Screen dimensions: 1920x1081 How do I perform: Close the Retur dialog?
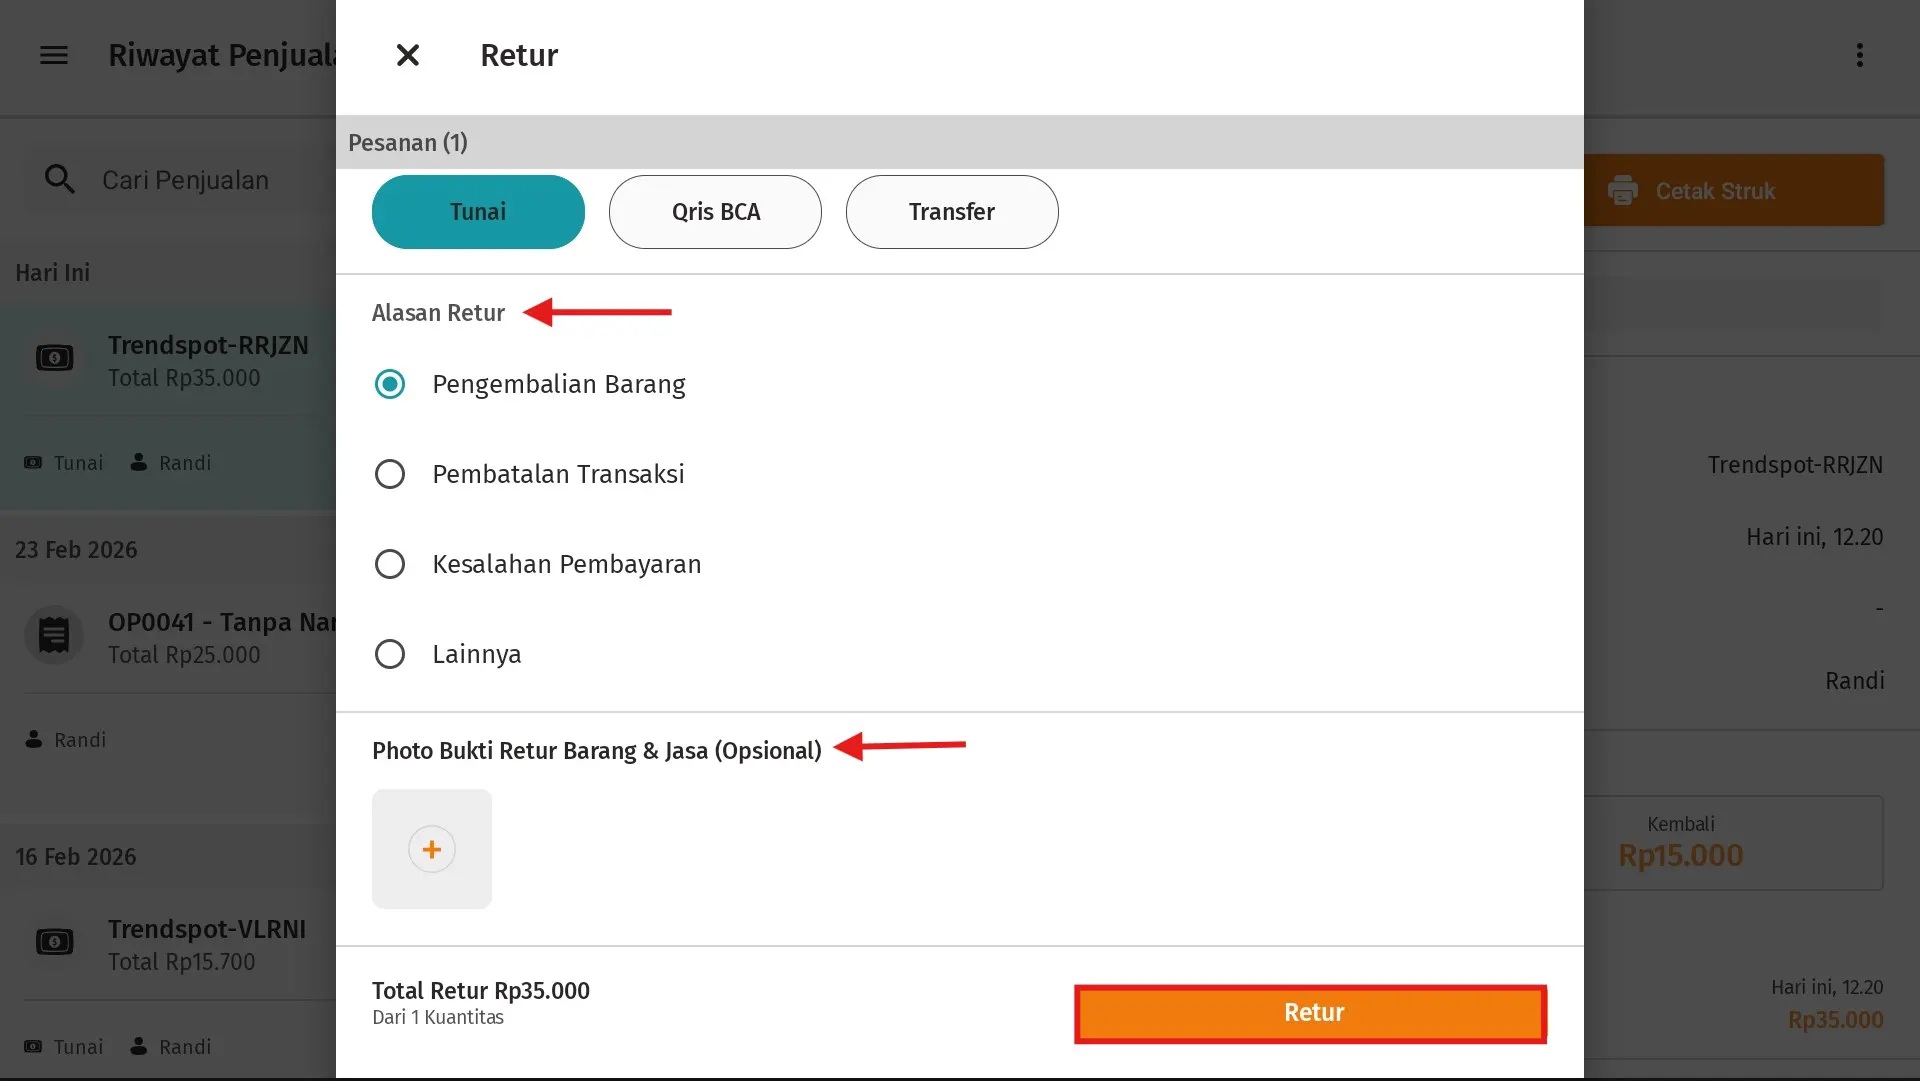click(407, 55)
